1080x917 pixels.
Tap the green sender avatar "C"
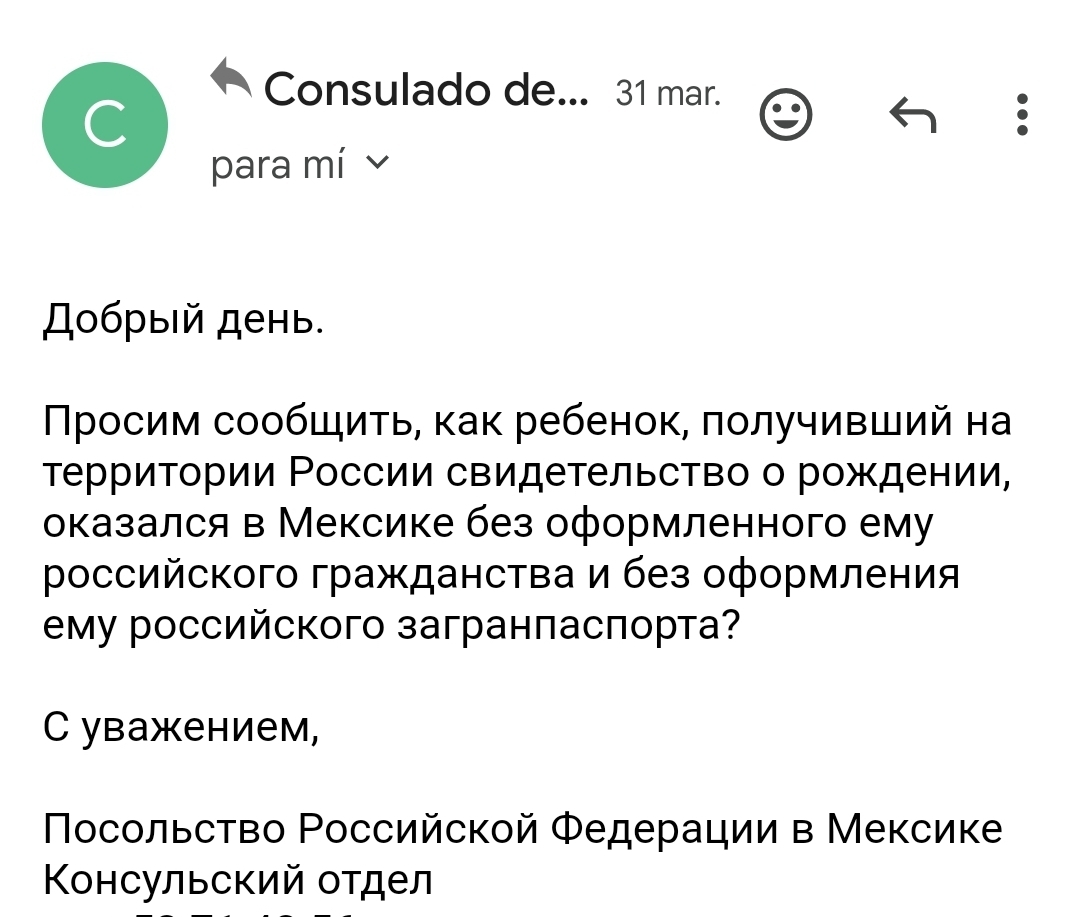click(104, 125)
